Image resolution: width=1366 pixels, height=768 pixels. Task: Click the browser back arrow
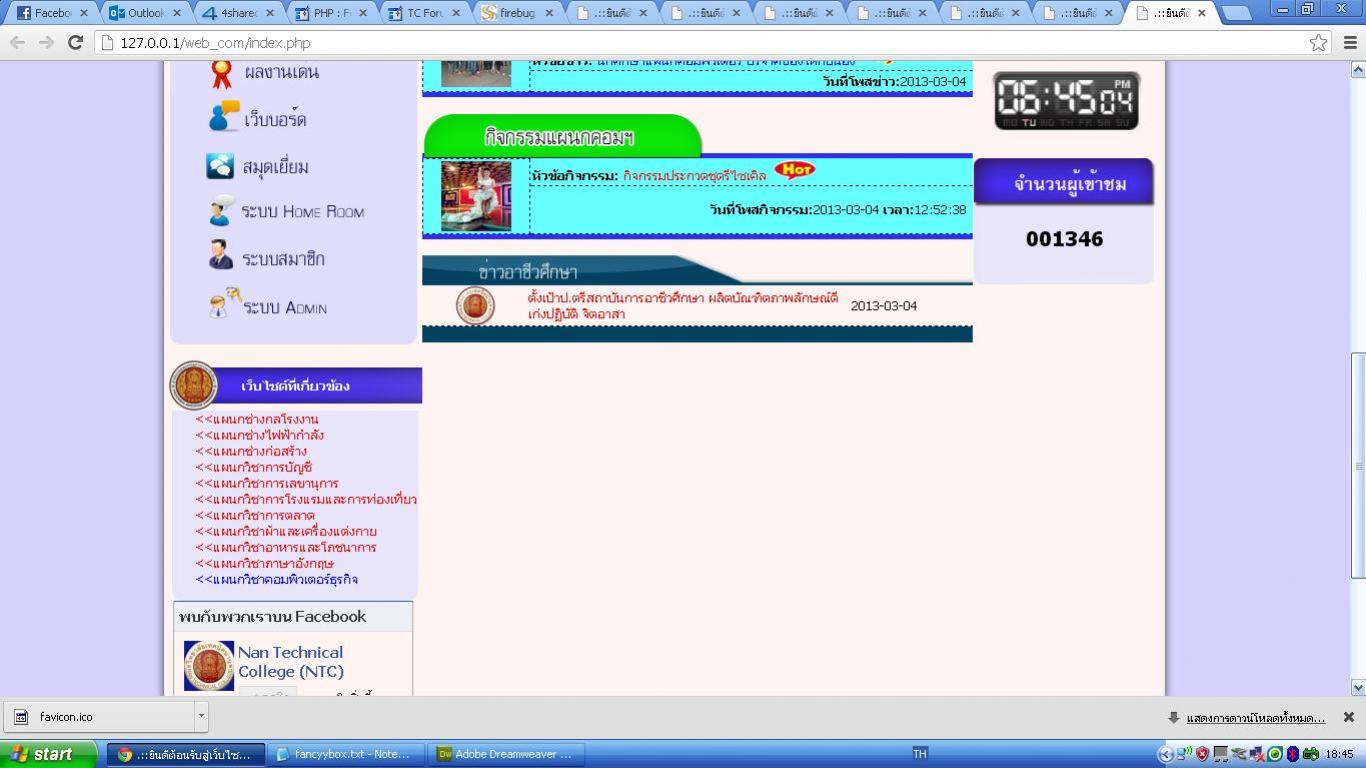[17, 43]
